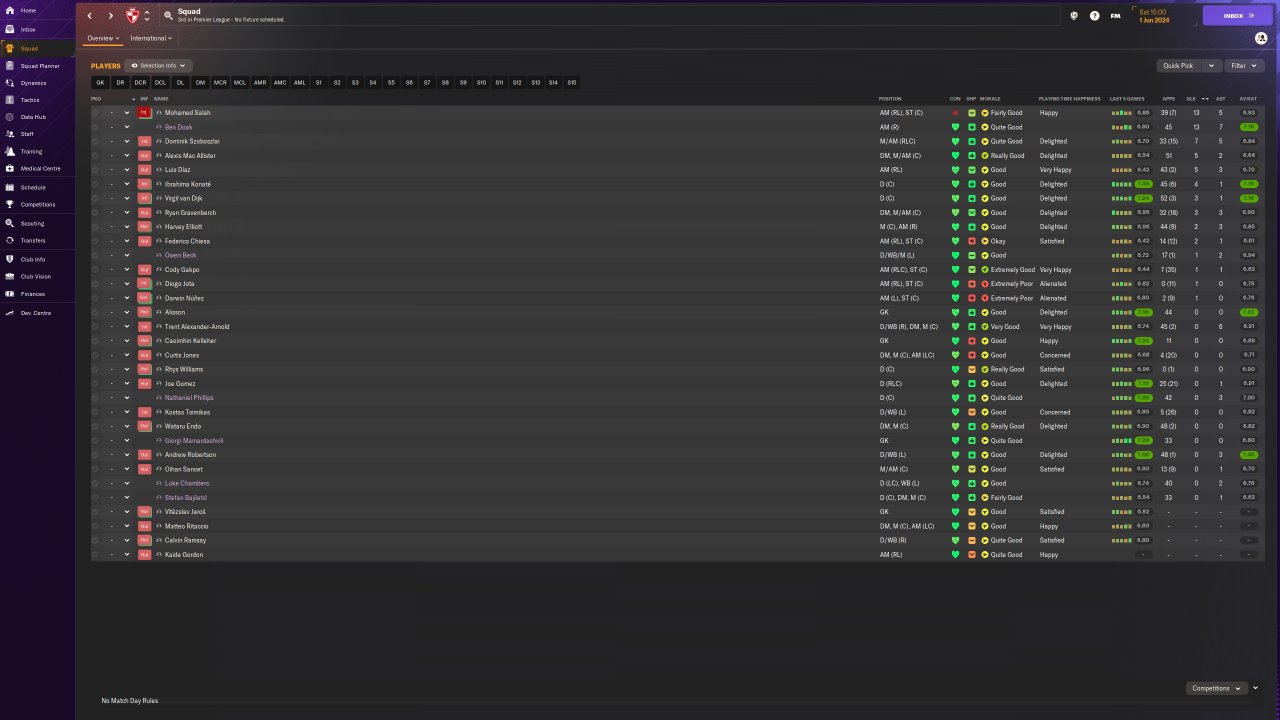Click the Finances sidebar icon
The image size is (1280, 720).
coord(9,294)
